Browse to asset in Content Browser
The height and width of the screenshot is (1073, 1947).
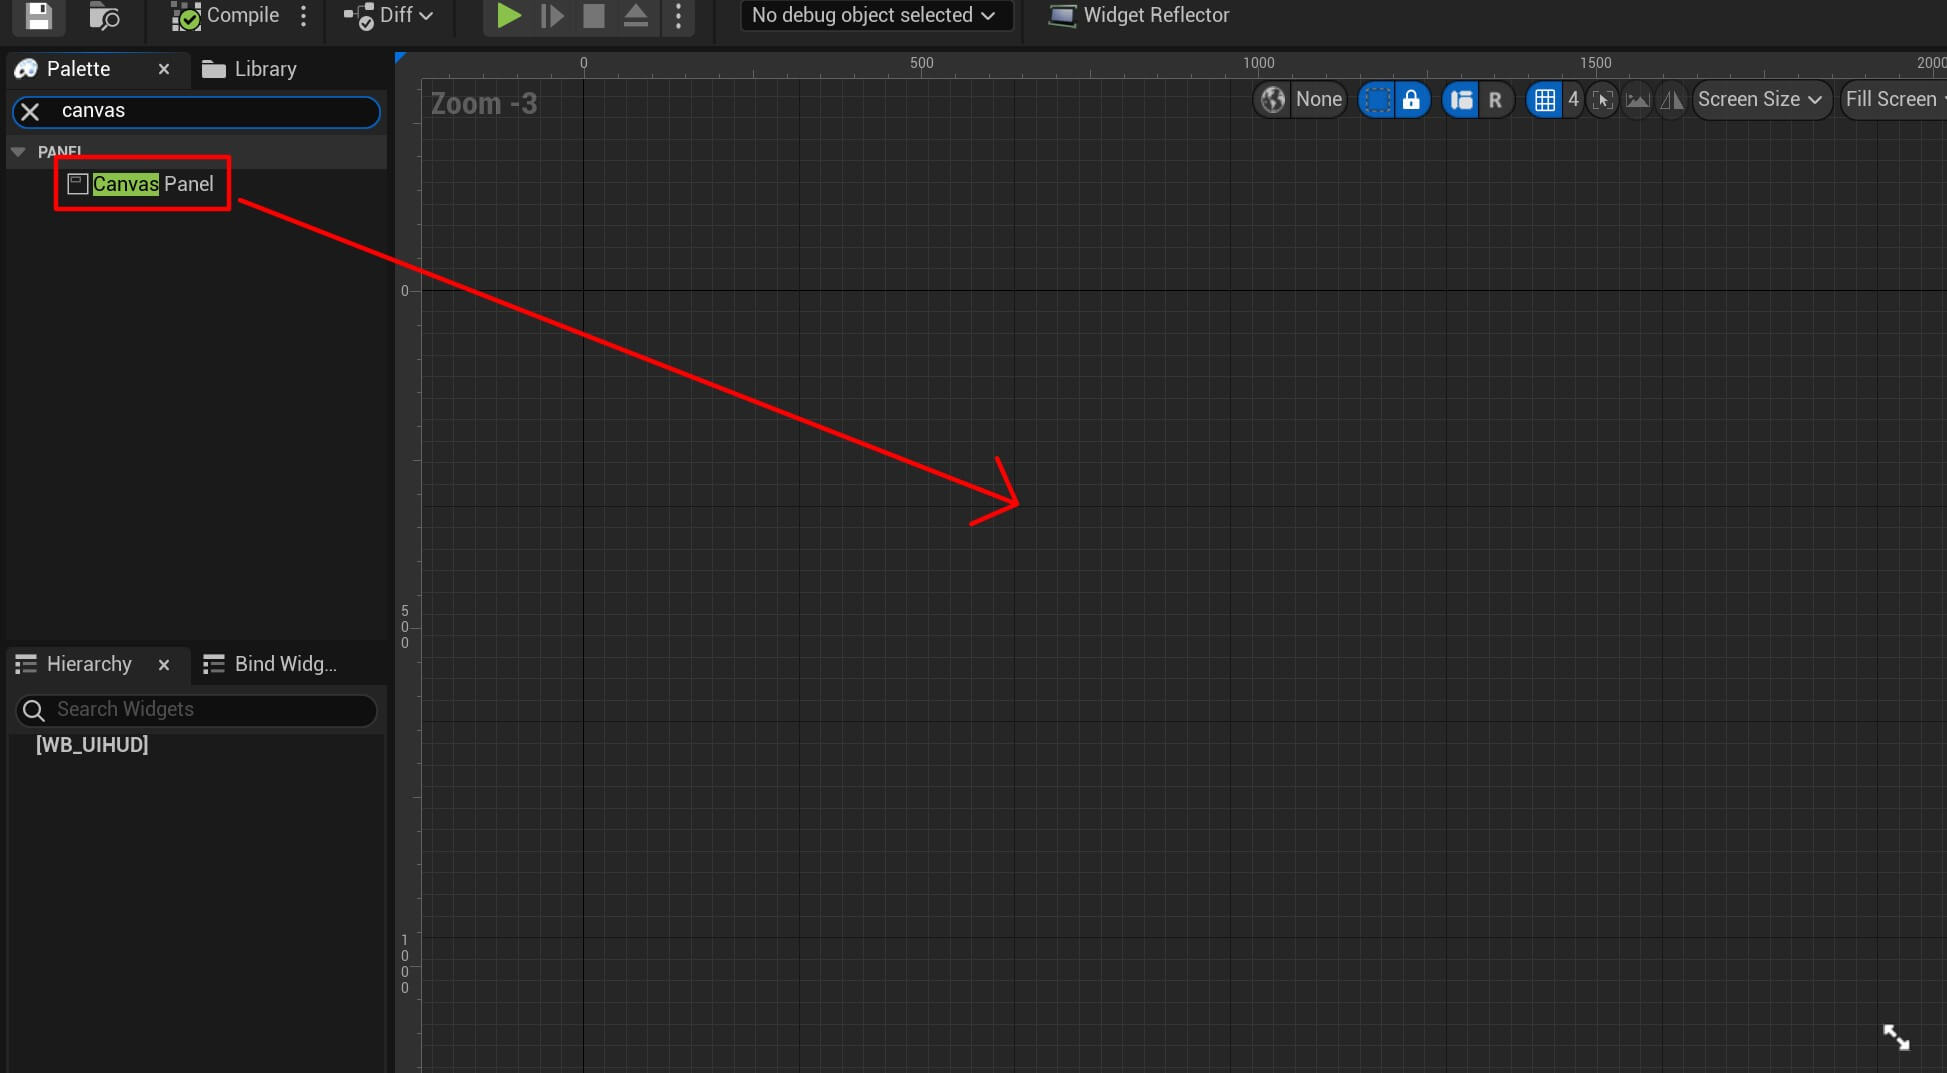click(104, 16)
